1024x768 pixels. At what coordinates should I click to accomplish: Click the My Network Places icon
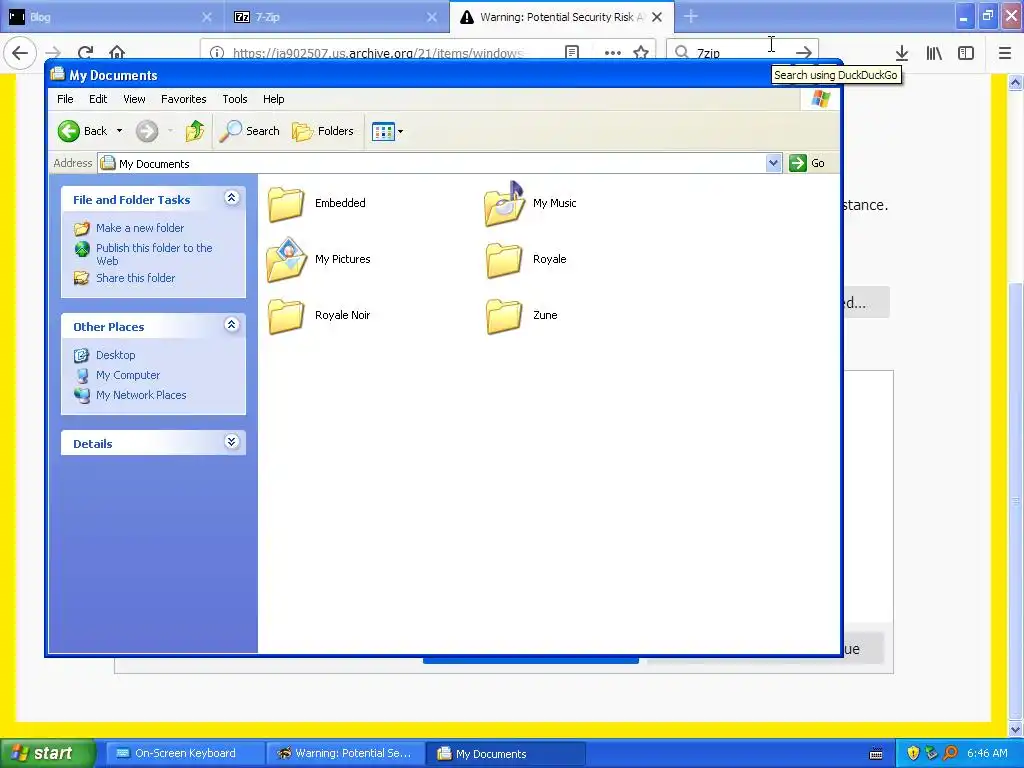82,395
